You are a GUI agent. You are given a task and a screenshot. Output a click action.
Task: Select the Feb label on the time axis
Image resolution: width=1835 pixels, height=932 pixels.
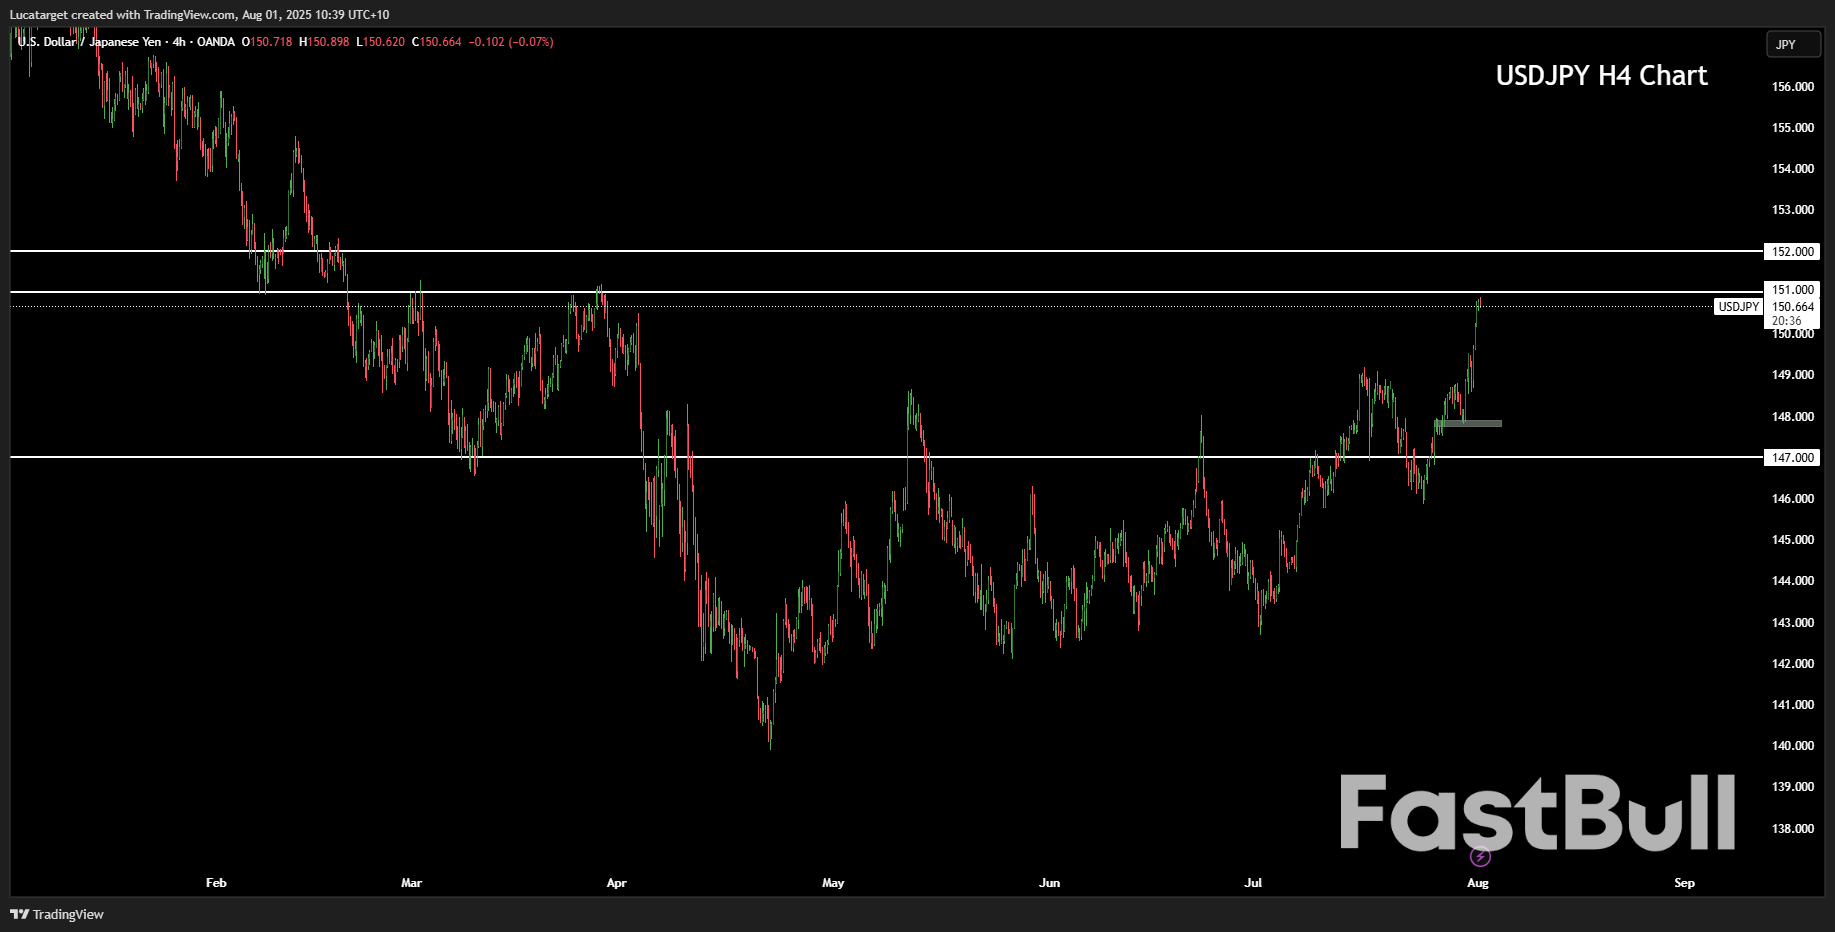coord(215,883)
